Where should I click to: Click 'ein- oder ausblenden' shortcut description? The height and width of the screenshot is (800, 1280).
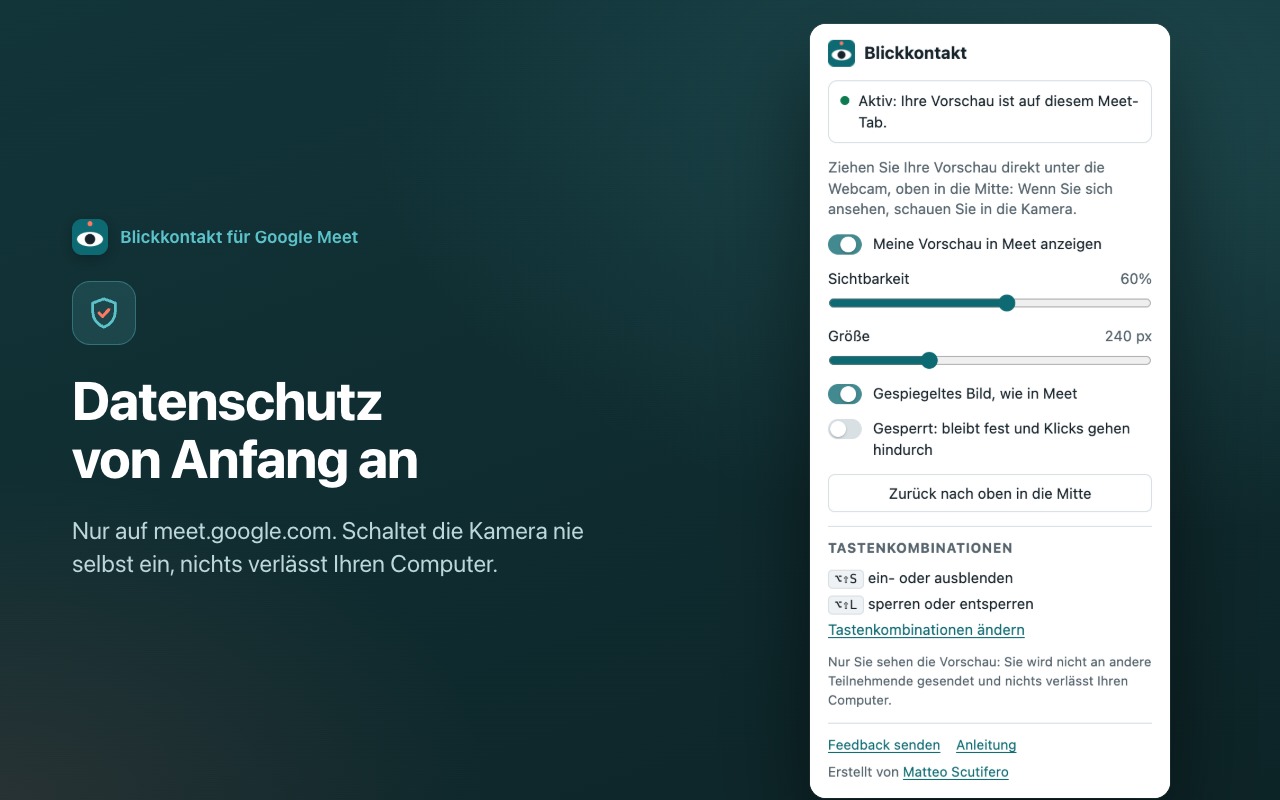coord(940,578)
